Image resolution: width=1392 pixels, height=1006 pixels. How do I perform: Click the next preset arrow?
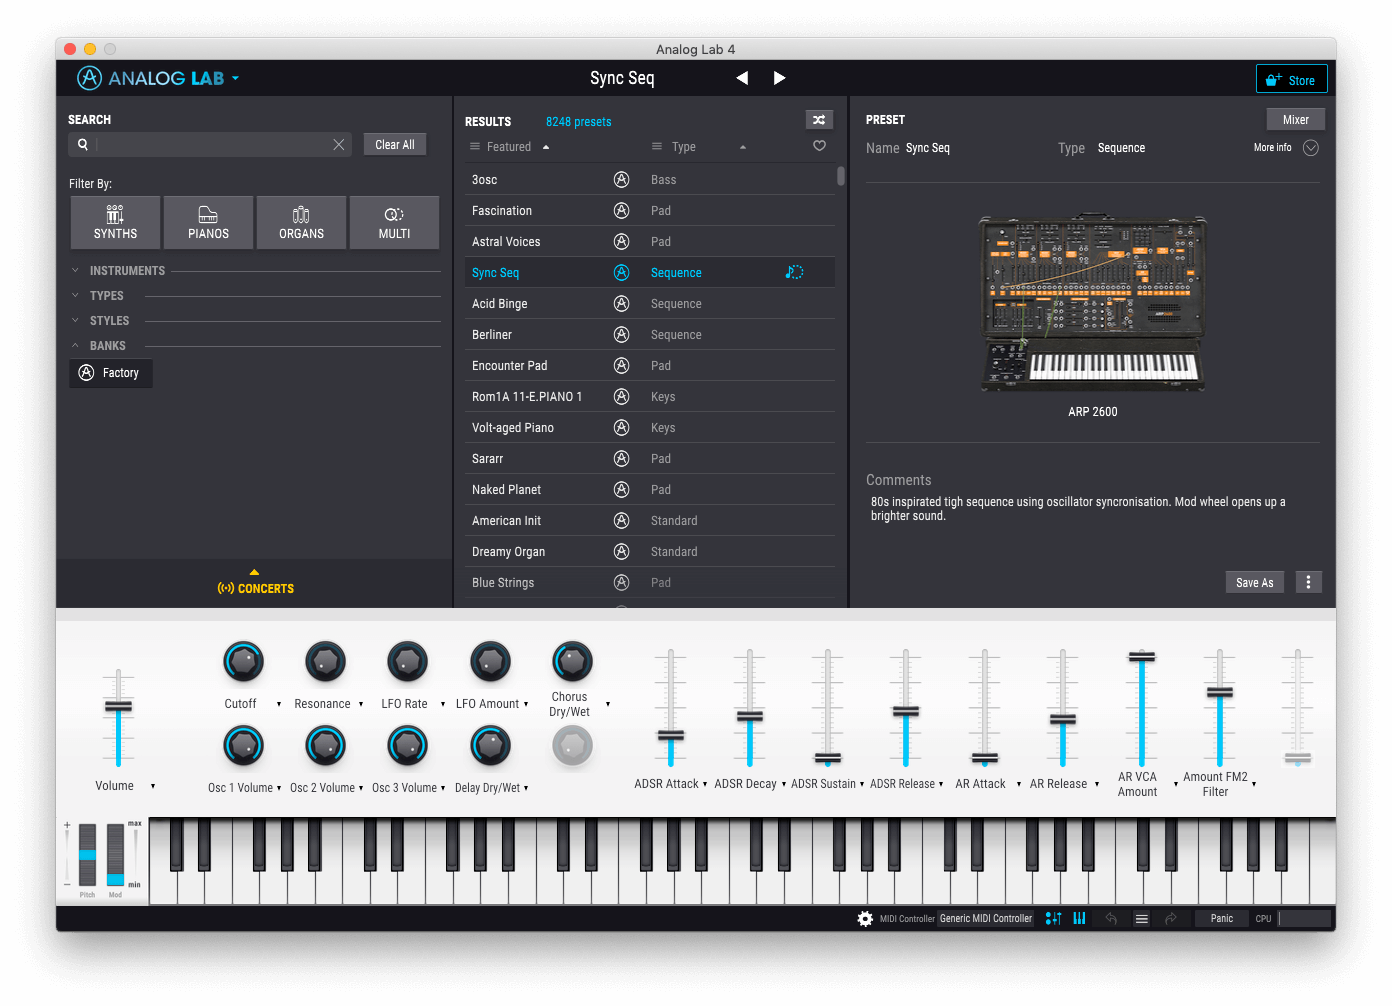(x=779, y=78)
